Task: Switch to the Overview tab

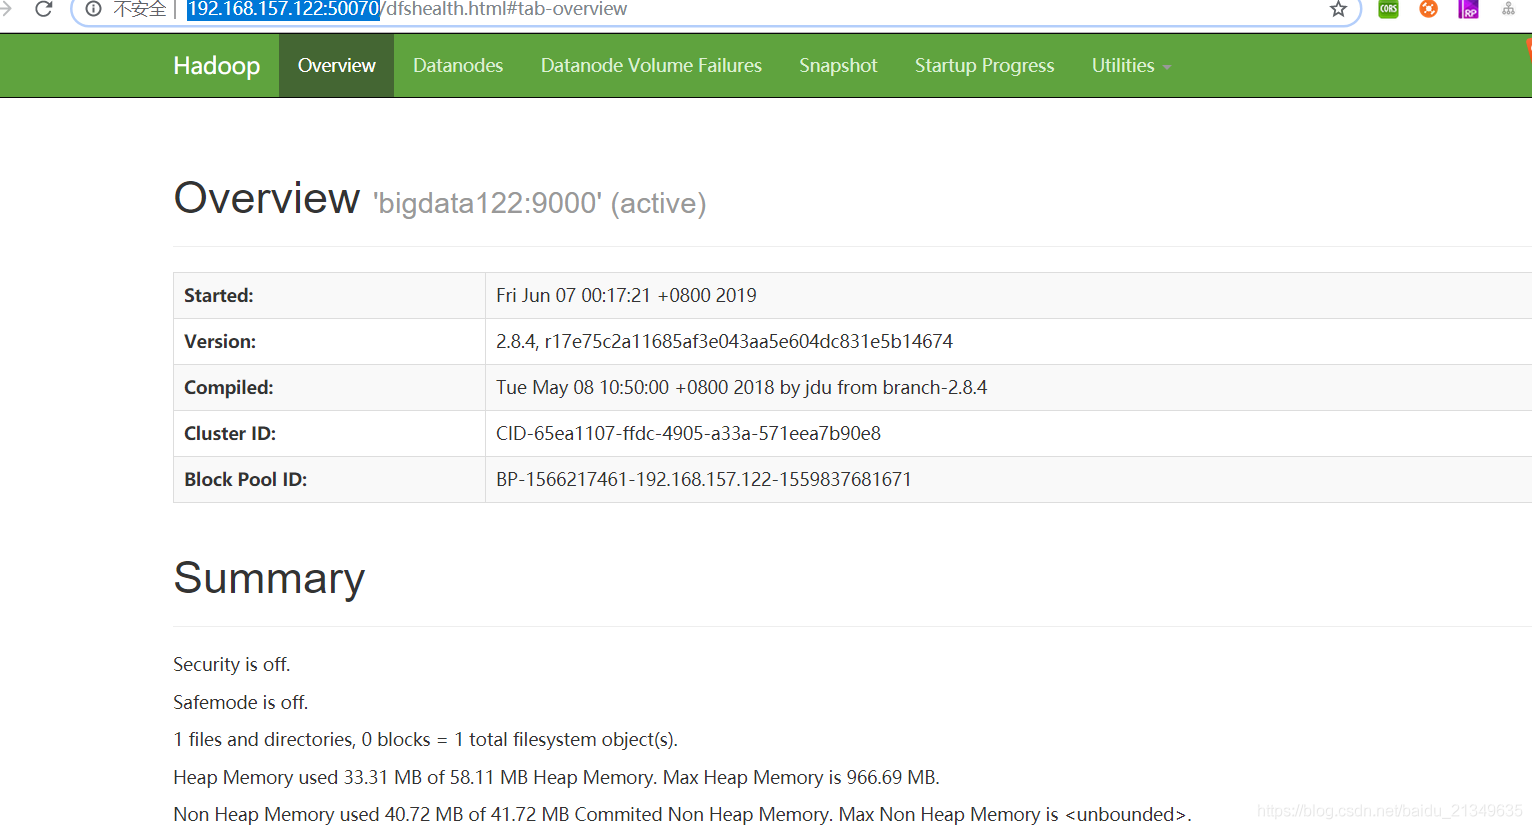Action: (x=336, y=66)
